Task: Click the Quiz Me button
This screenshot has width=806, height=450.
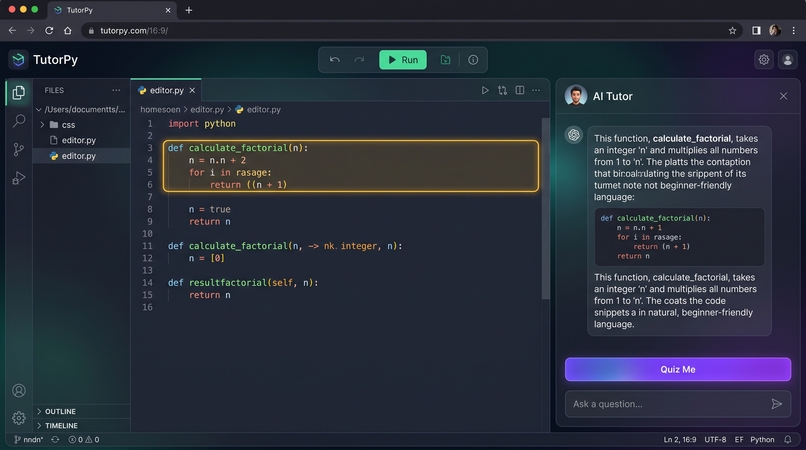Action: point(677,369)
